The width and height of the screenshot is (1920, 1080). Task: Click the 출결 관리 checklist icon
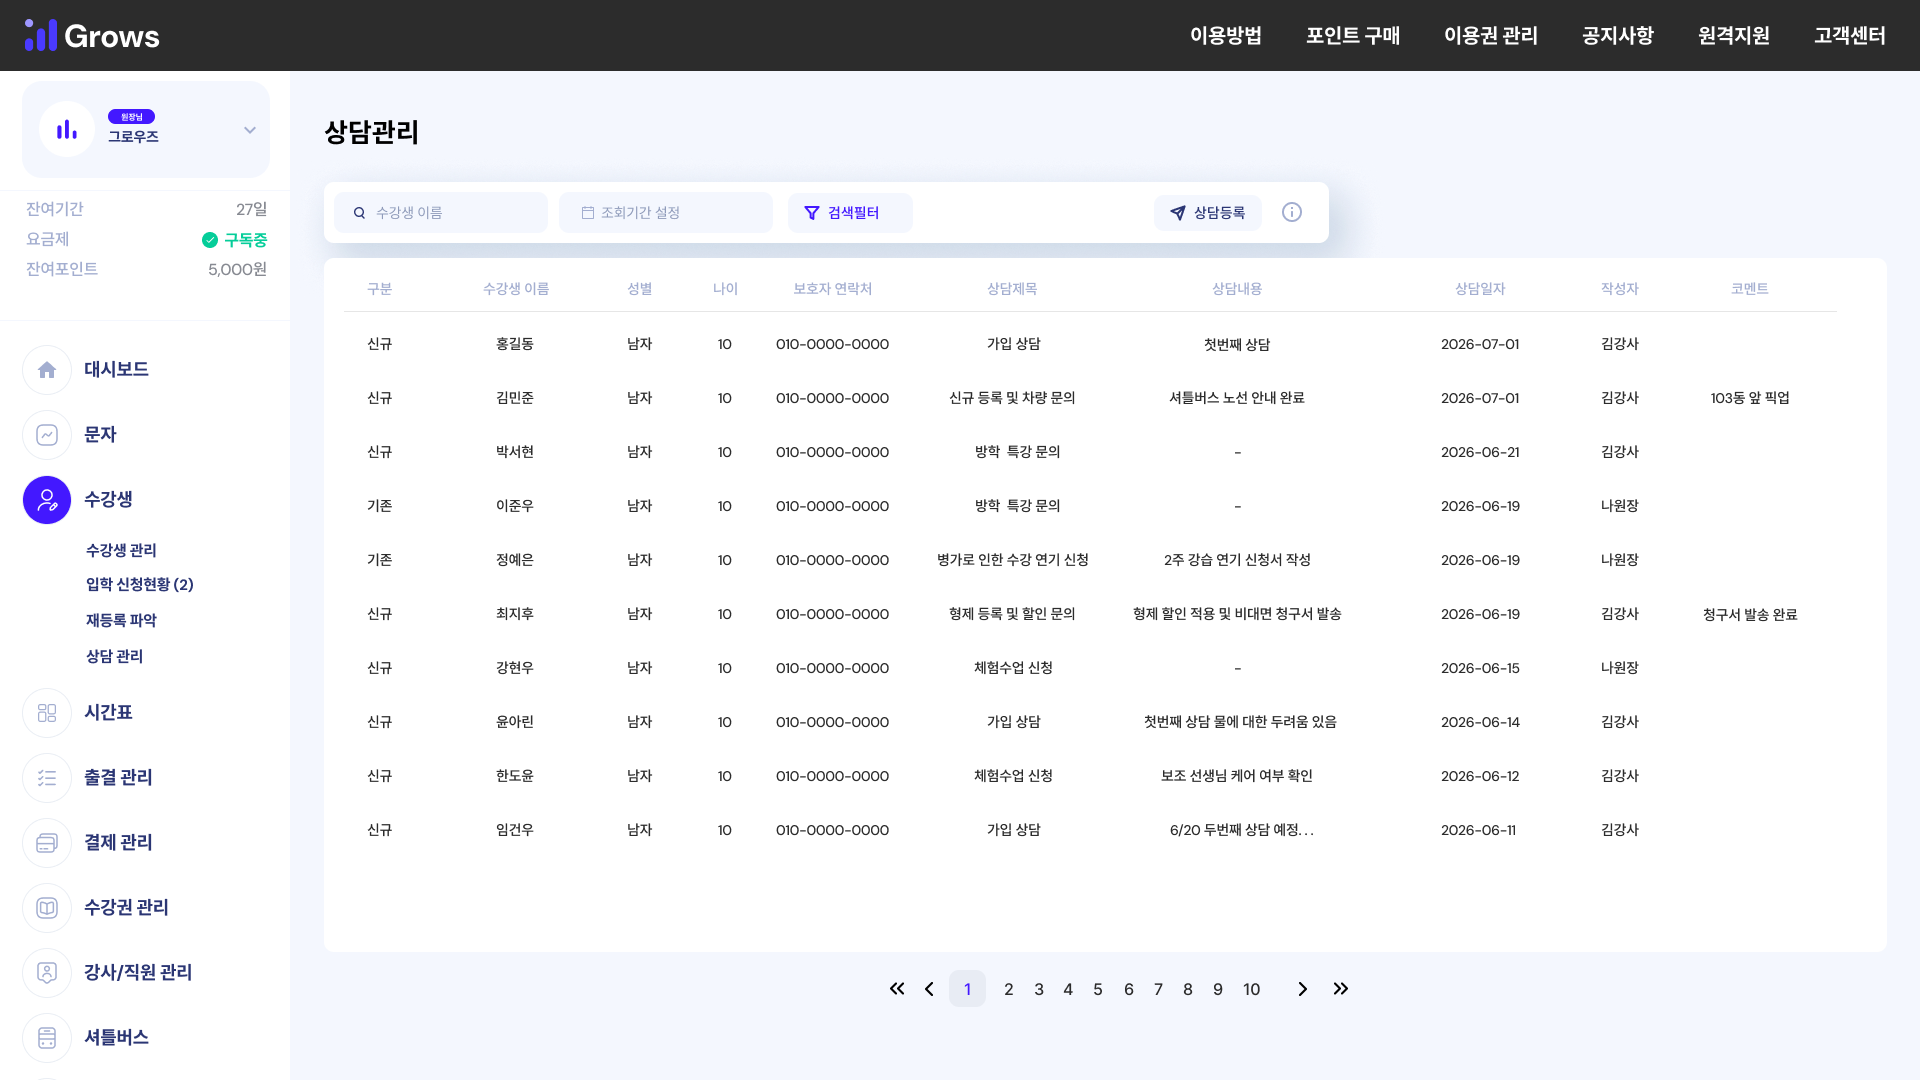pos(47,778)
